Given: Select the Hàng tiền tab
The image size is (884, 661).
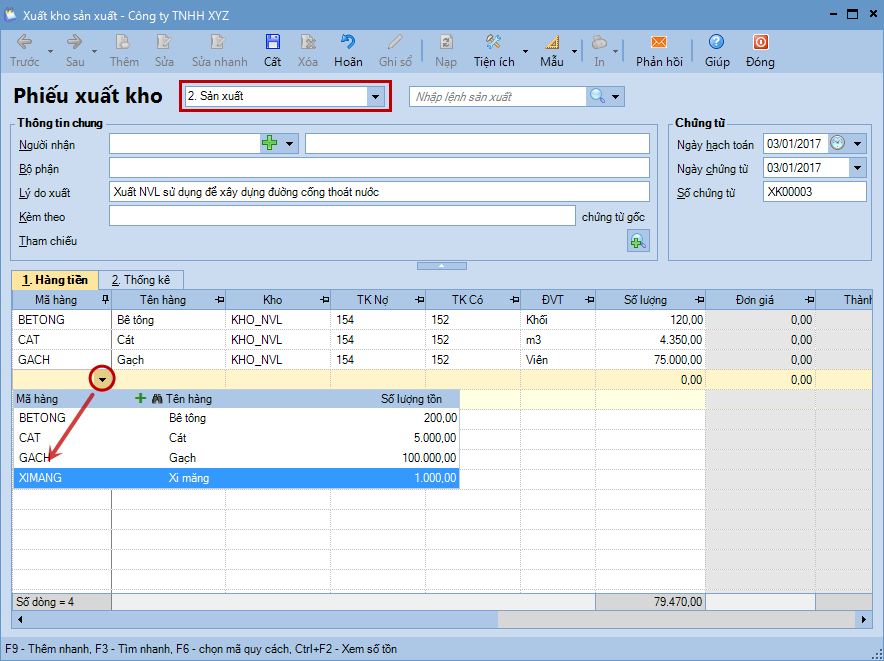Looking at the screenshot, I should pos(55,280).
